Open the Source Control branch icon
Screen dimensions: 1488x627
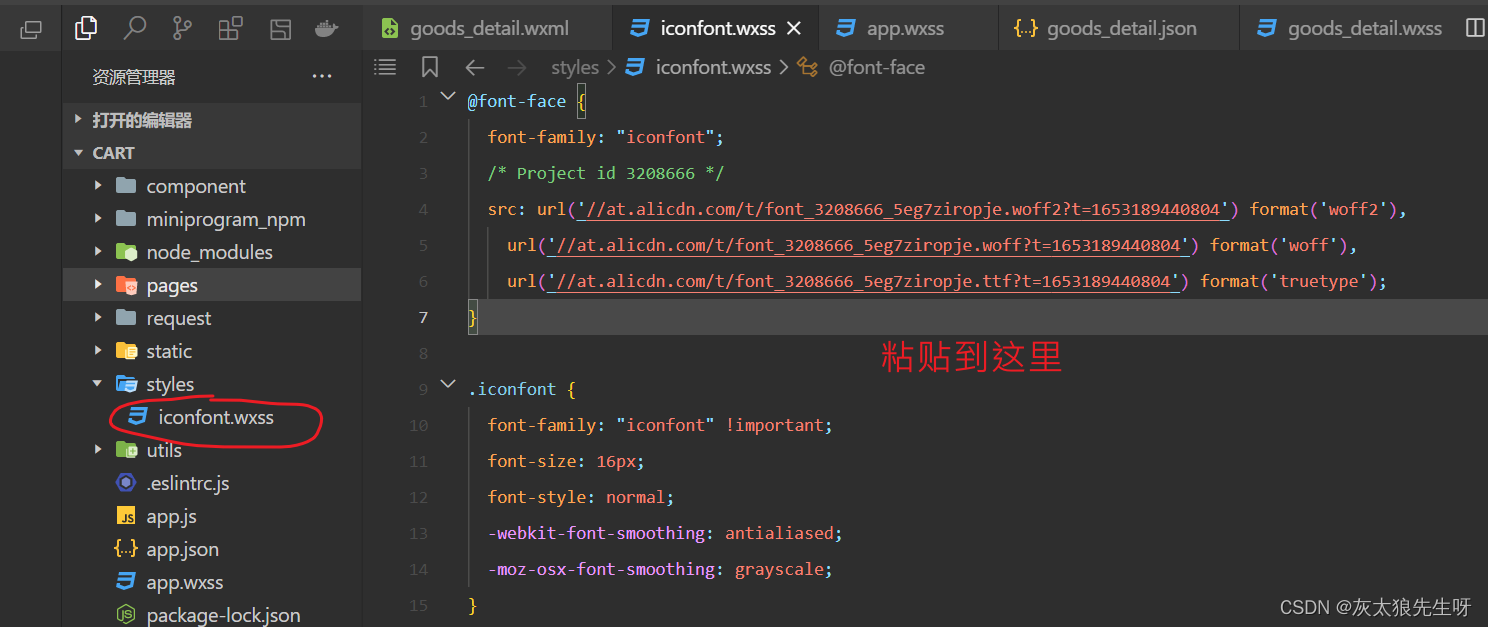click(x=182, y=29)
